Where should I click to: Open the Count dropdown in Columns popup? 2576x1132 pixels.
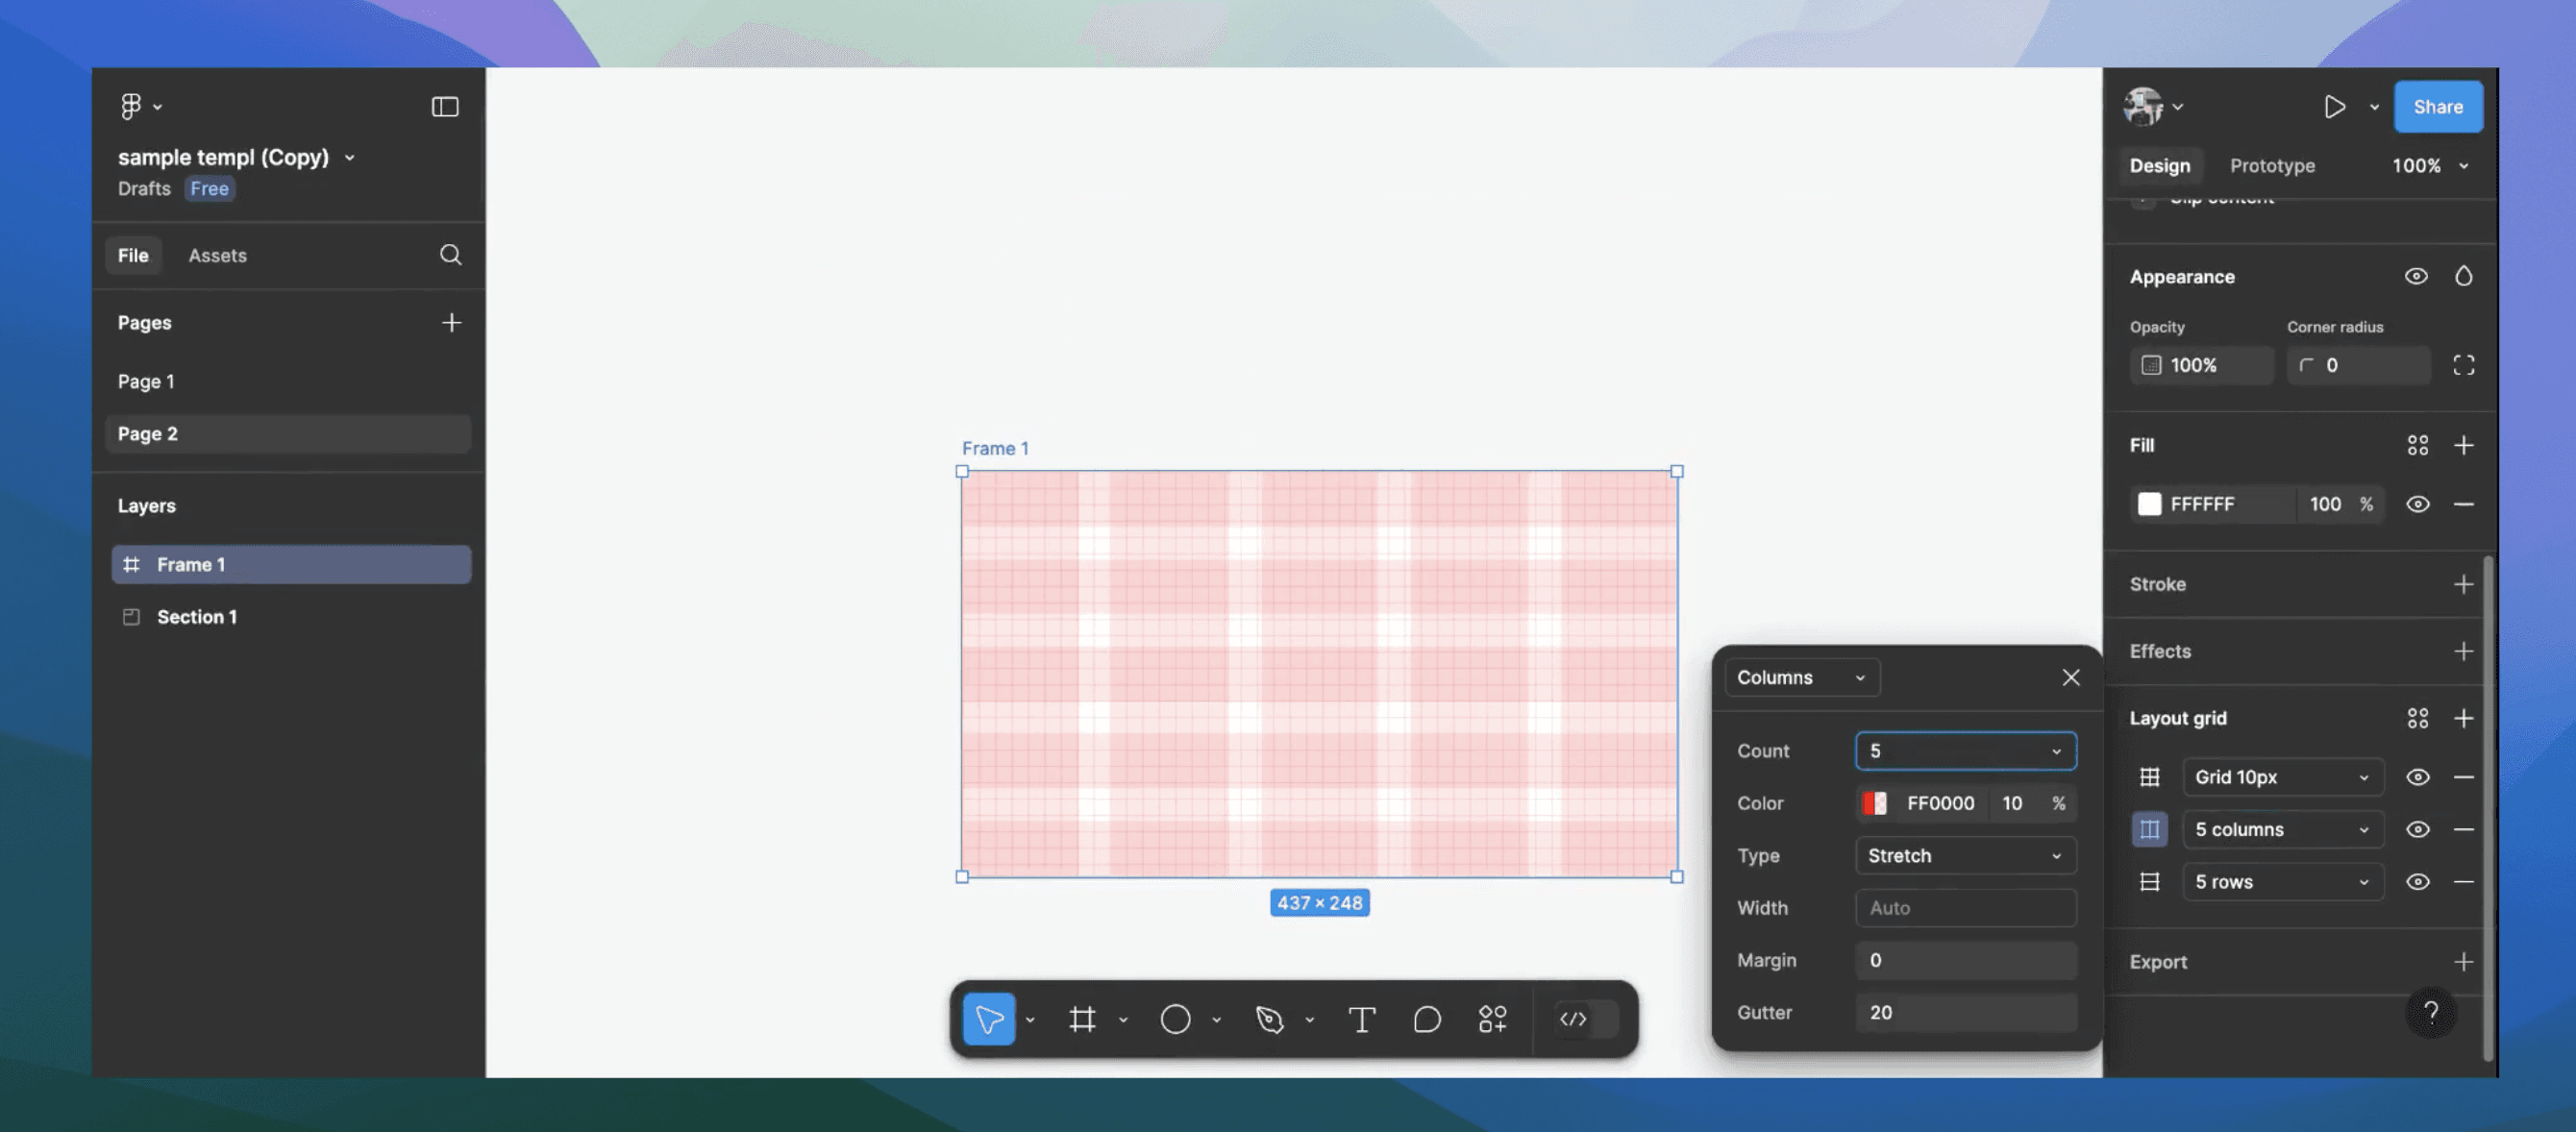point(2056,751)
